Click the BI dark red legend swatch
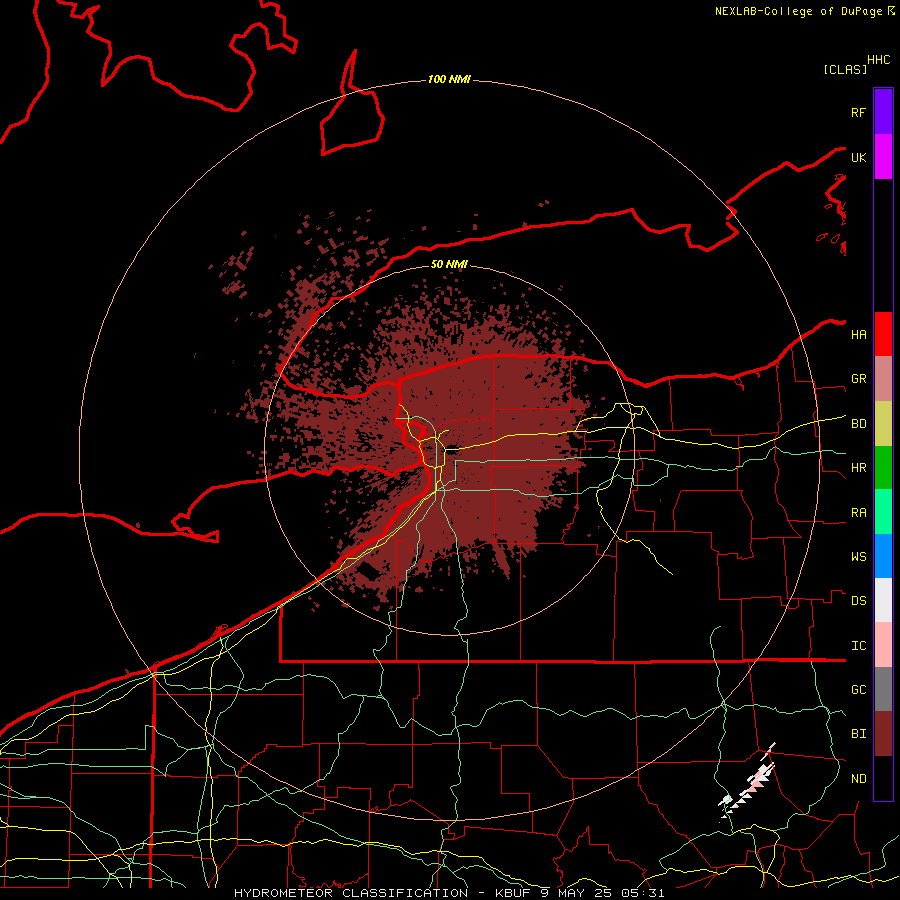This screenshot has height=900, width=900. click(883, 734)
